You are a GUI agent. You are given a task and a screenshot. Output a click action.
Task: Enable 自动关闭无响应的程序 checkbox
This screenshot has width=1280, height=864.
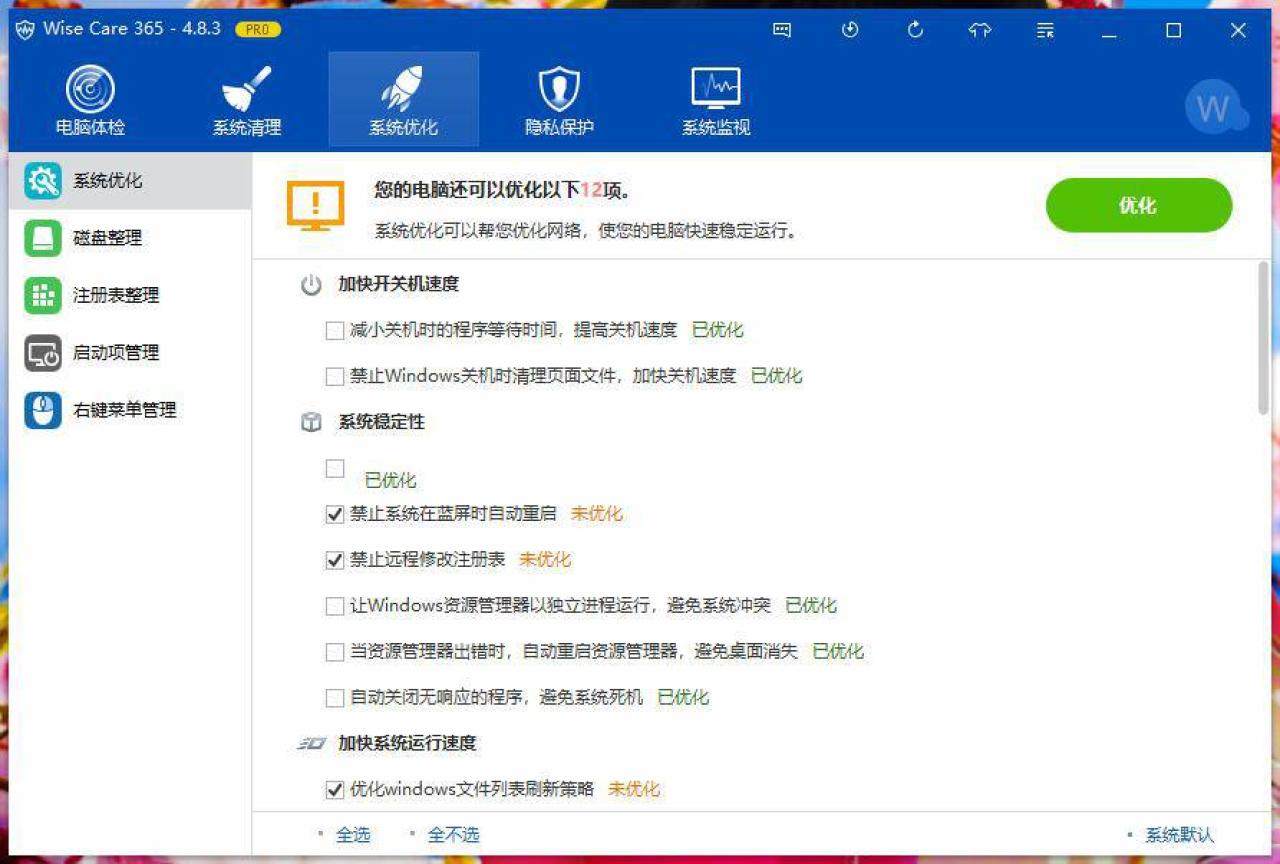[x=335, y=697]
